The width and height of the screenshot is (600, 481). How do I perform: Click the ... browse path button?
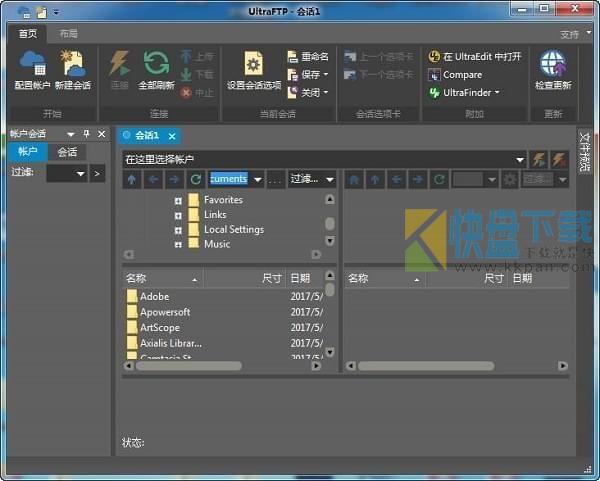[x=276, y=179]
